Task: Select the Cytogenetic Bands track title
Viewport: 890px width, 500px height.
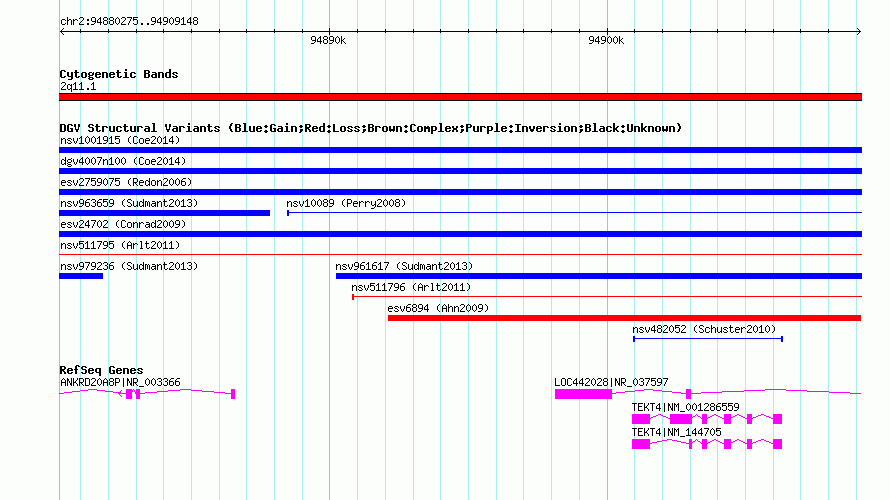Action: click(119, 74)
